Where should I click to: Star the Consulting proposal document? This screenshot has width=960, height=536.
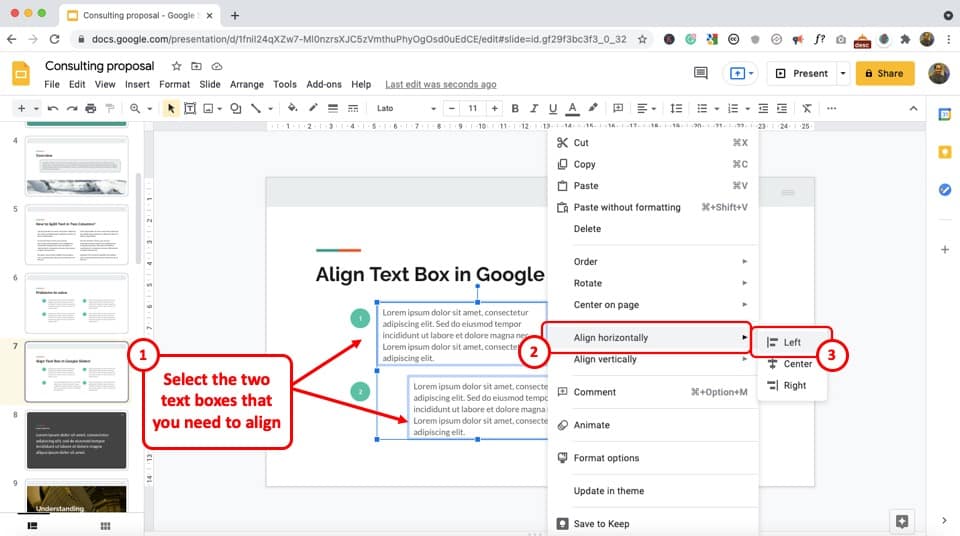coord(176,66)
